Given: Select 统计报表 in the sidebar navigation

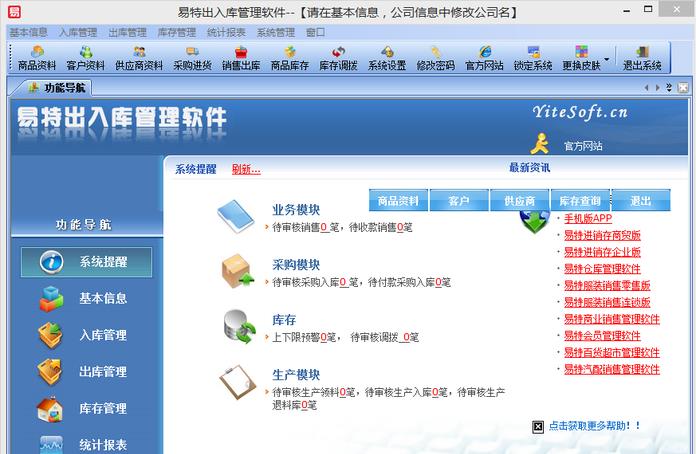Looking at the screenshot, I should click(x=83, y=444).
